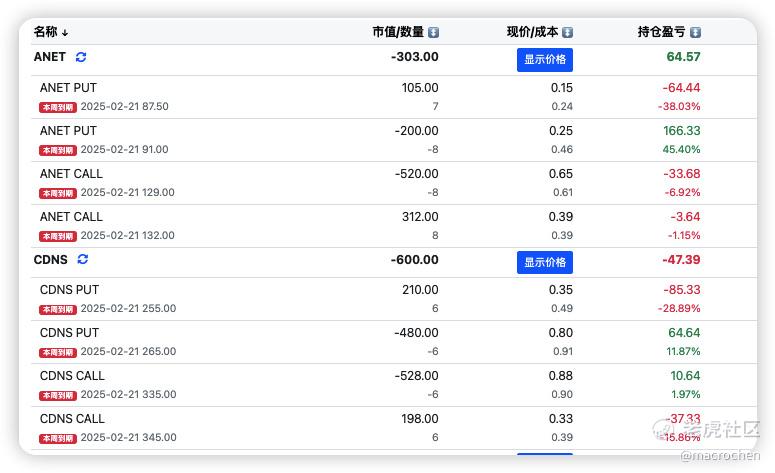Click profit value 166.33
This screenshot has width=775, height=473.
point(682,130)
